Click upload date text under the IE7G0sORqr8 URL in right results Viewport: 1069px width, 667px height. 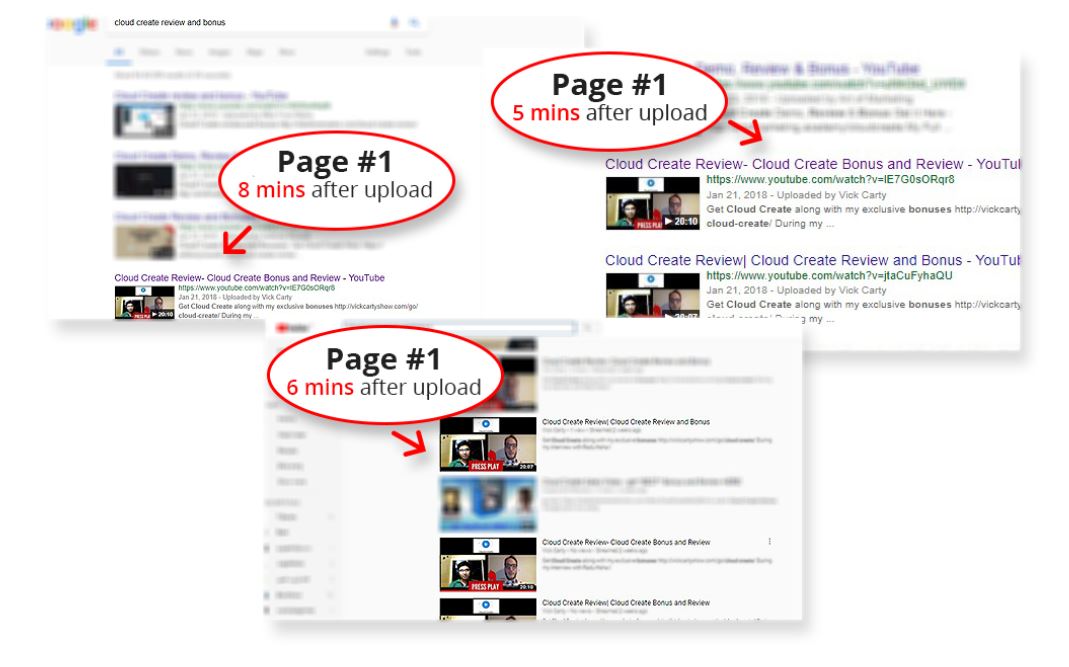coord(796,194)
